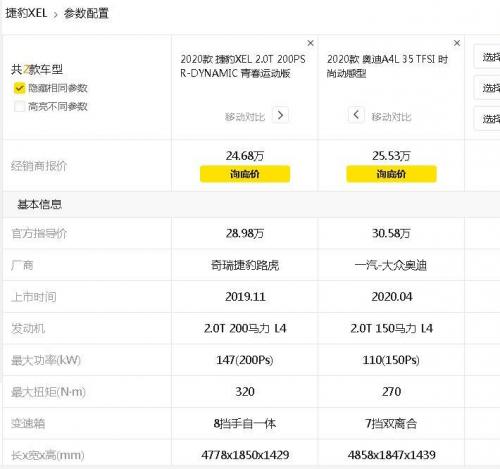The width and height of the screenshot is (500, 469).
Task: Remove the Audi A4L column with X
Action: pos(457,43)
